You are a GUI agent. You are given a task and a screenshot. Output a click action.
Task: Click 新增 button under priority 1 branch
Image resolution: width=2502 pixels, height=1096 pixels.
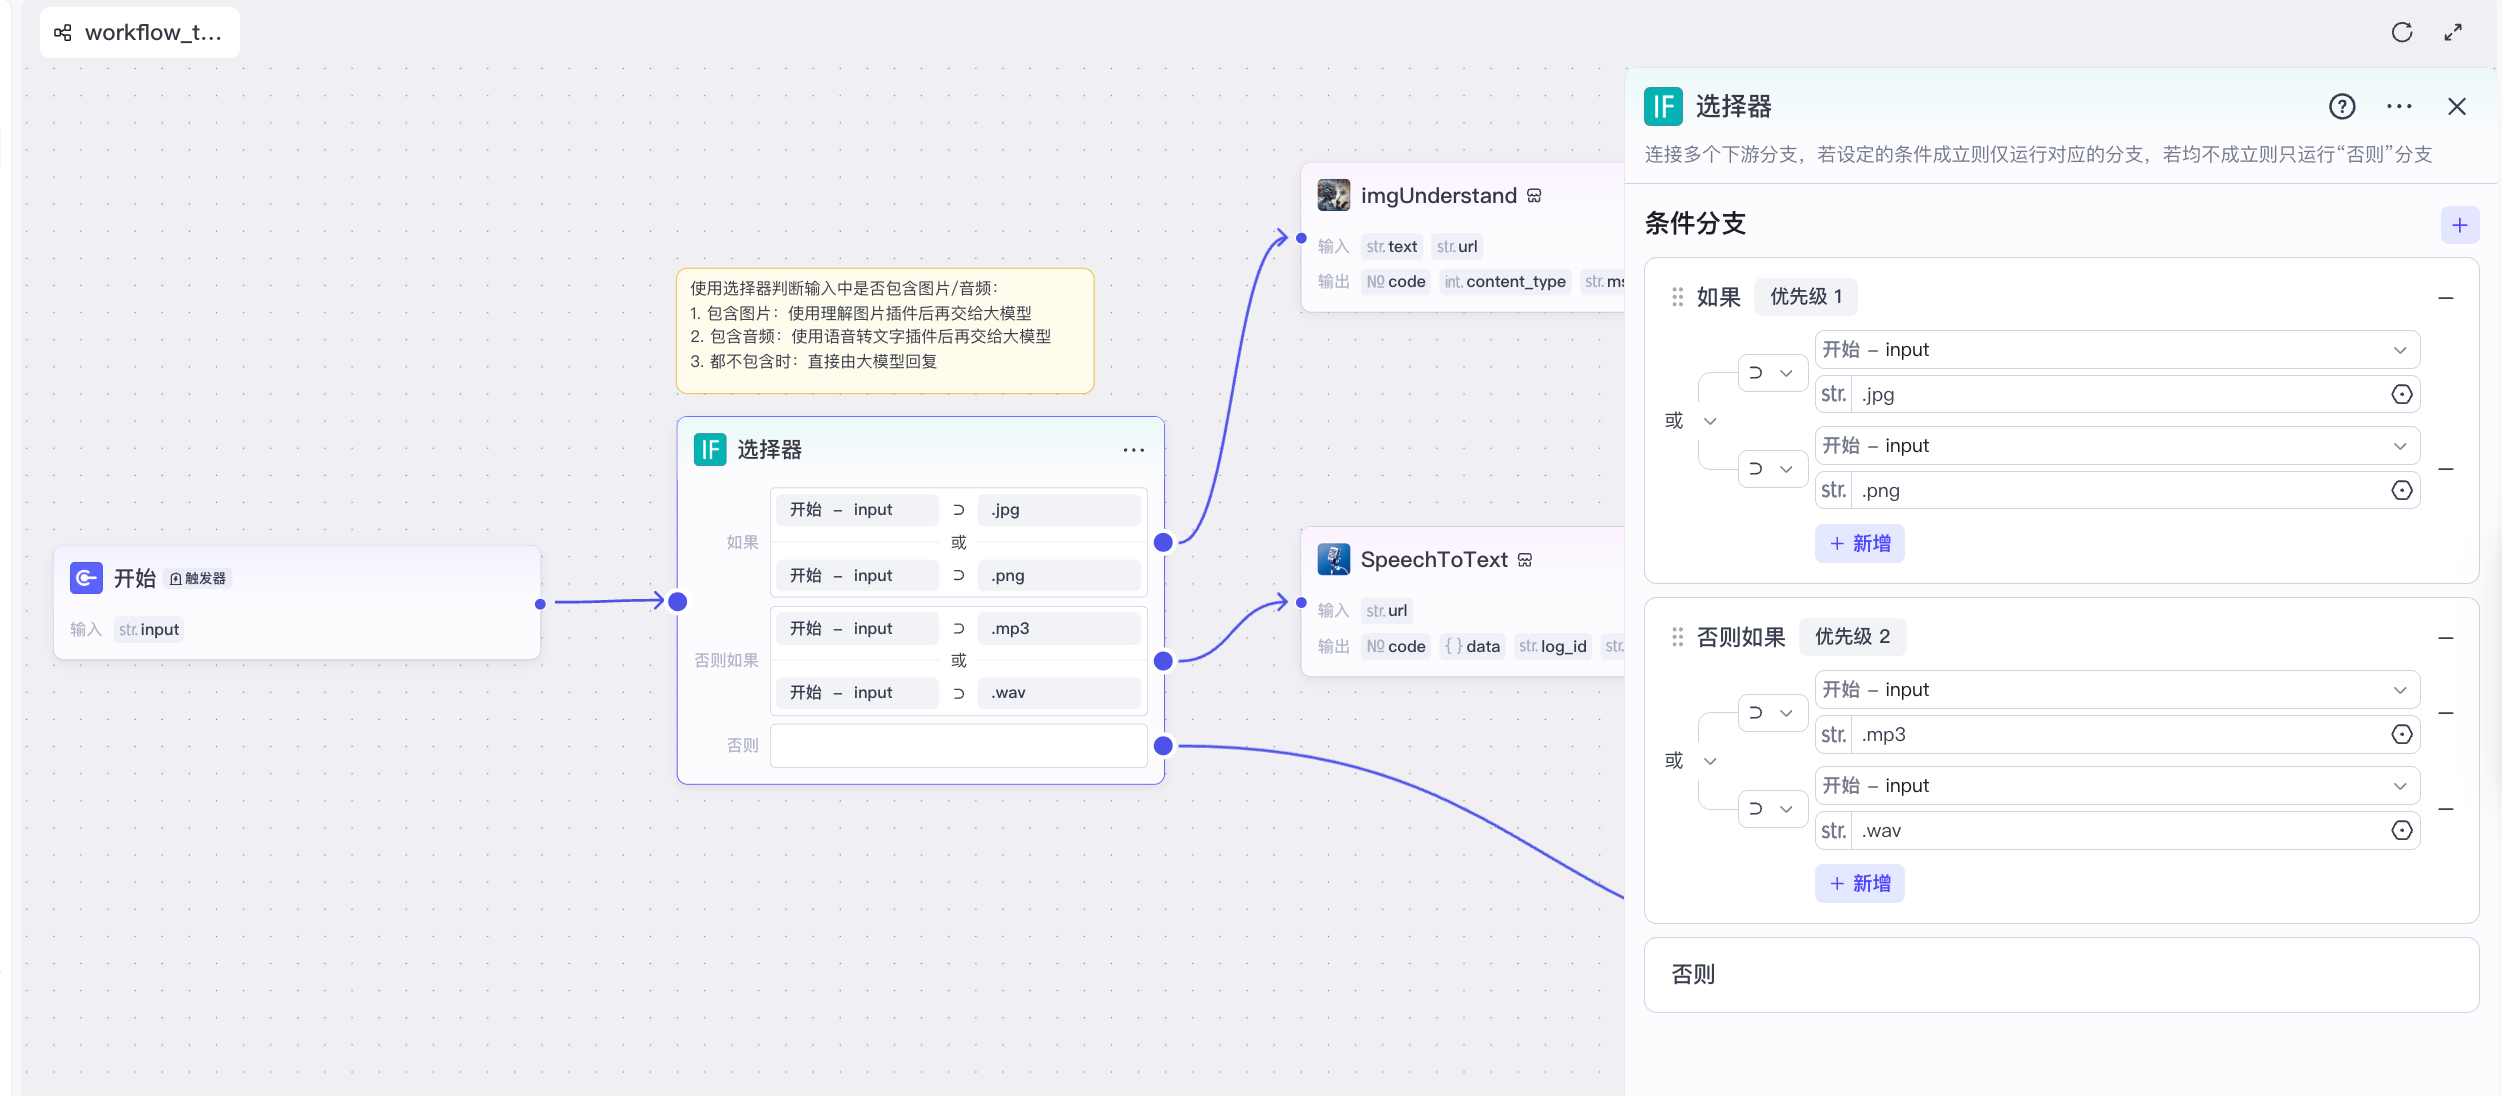coord(1859,543)
